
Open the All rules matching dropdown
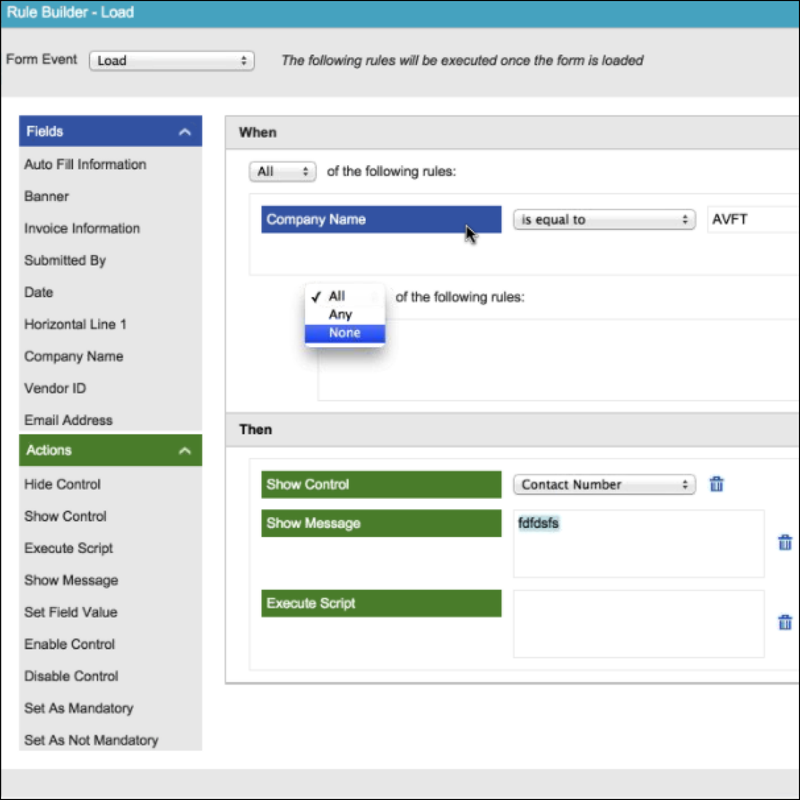point(281,171)
